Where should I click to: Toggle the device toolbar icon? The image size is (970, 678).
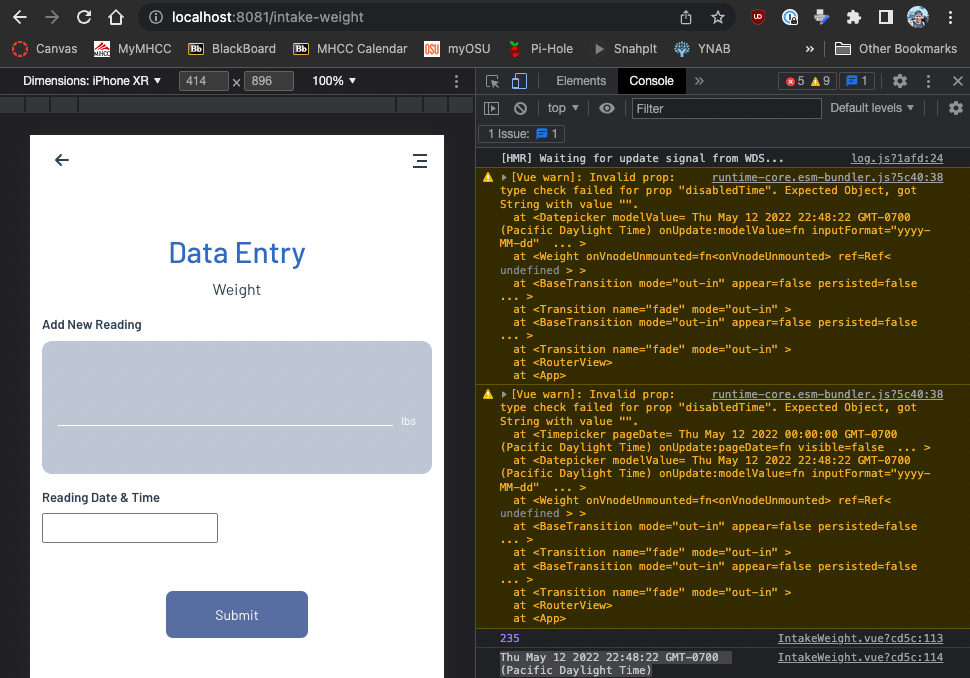point(519,81)
